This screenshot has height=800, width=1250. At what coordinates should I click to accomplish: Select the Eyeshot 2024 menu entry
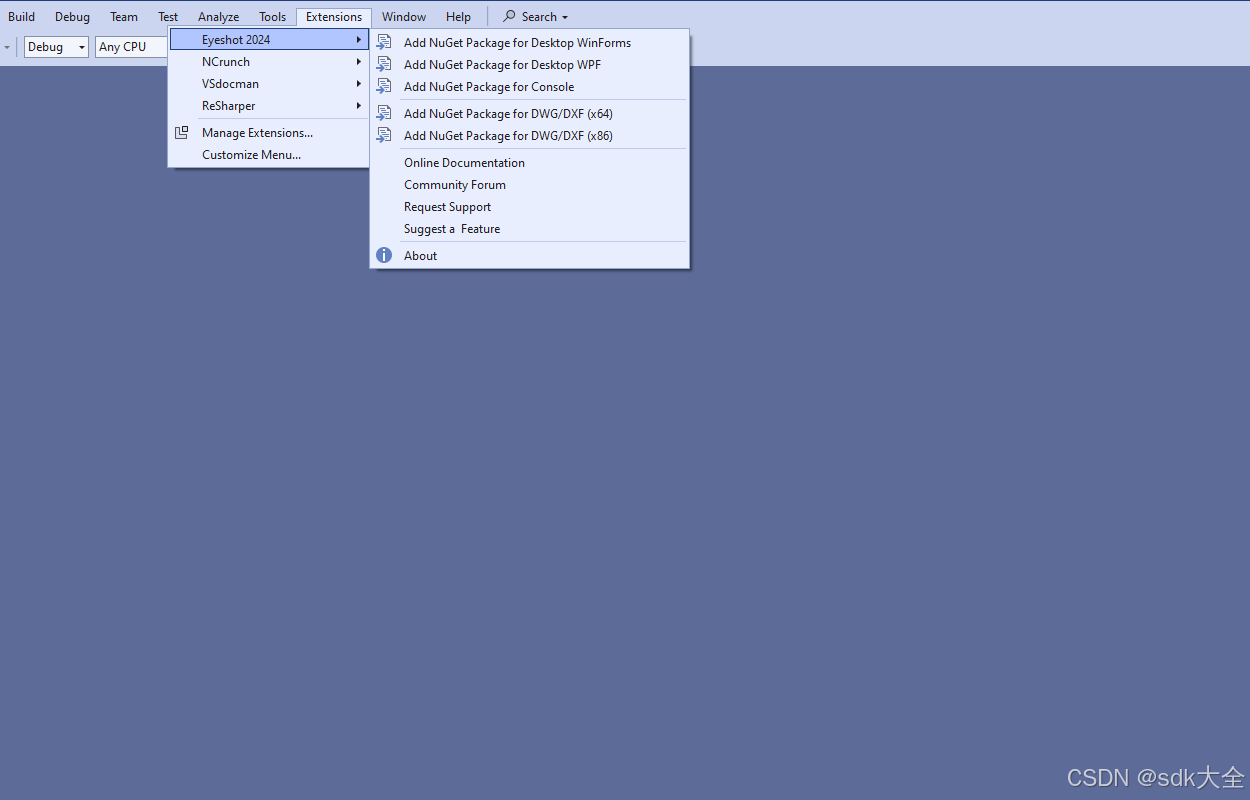[269, 39]
